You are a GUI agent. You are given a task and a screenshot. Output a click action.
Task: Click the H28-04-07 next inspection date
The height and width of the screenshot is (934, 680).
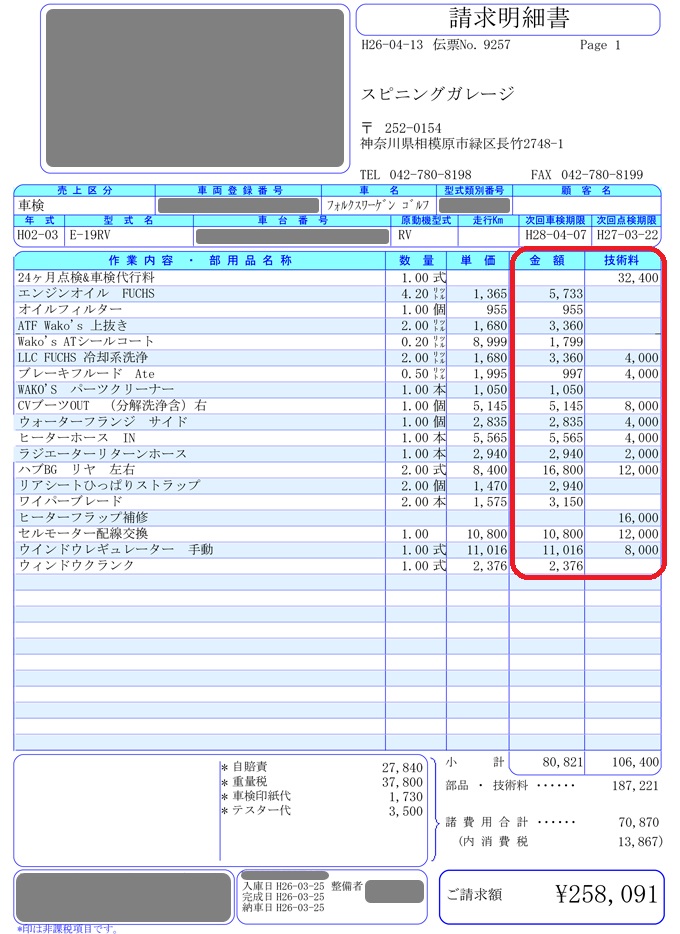556,235
